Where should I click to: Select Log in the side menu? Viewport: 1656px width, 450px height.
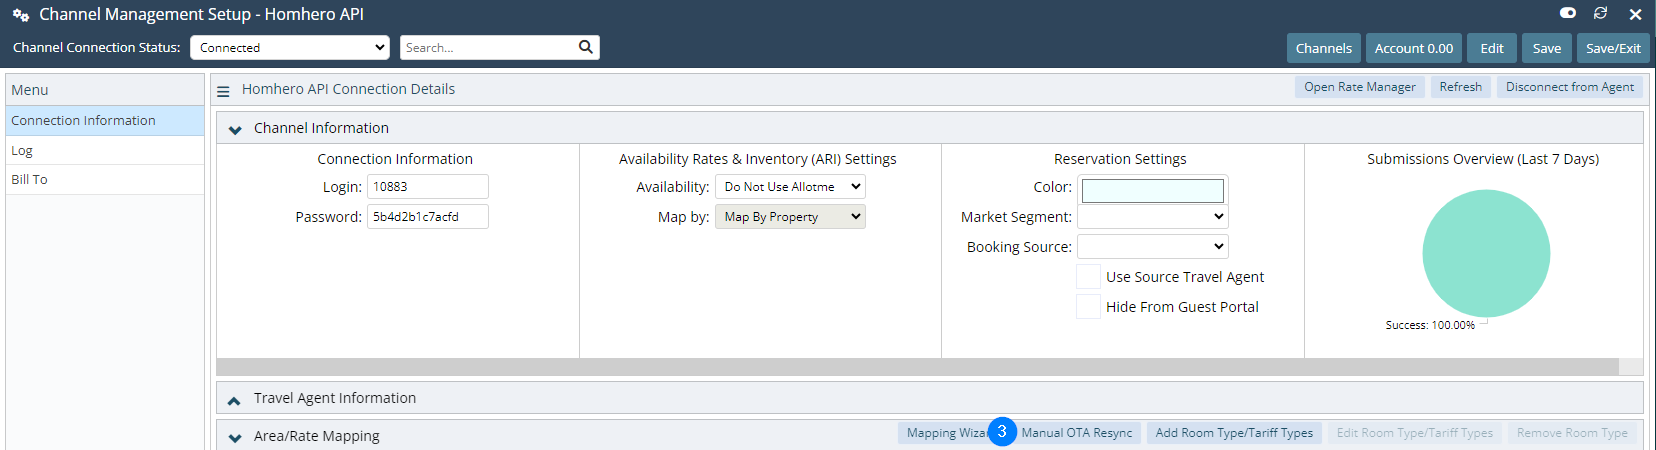[x=22, y=151]
